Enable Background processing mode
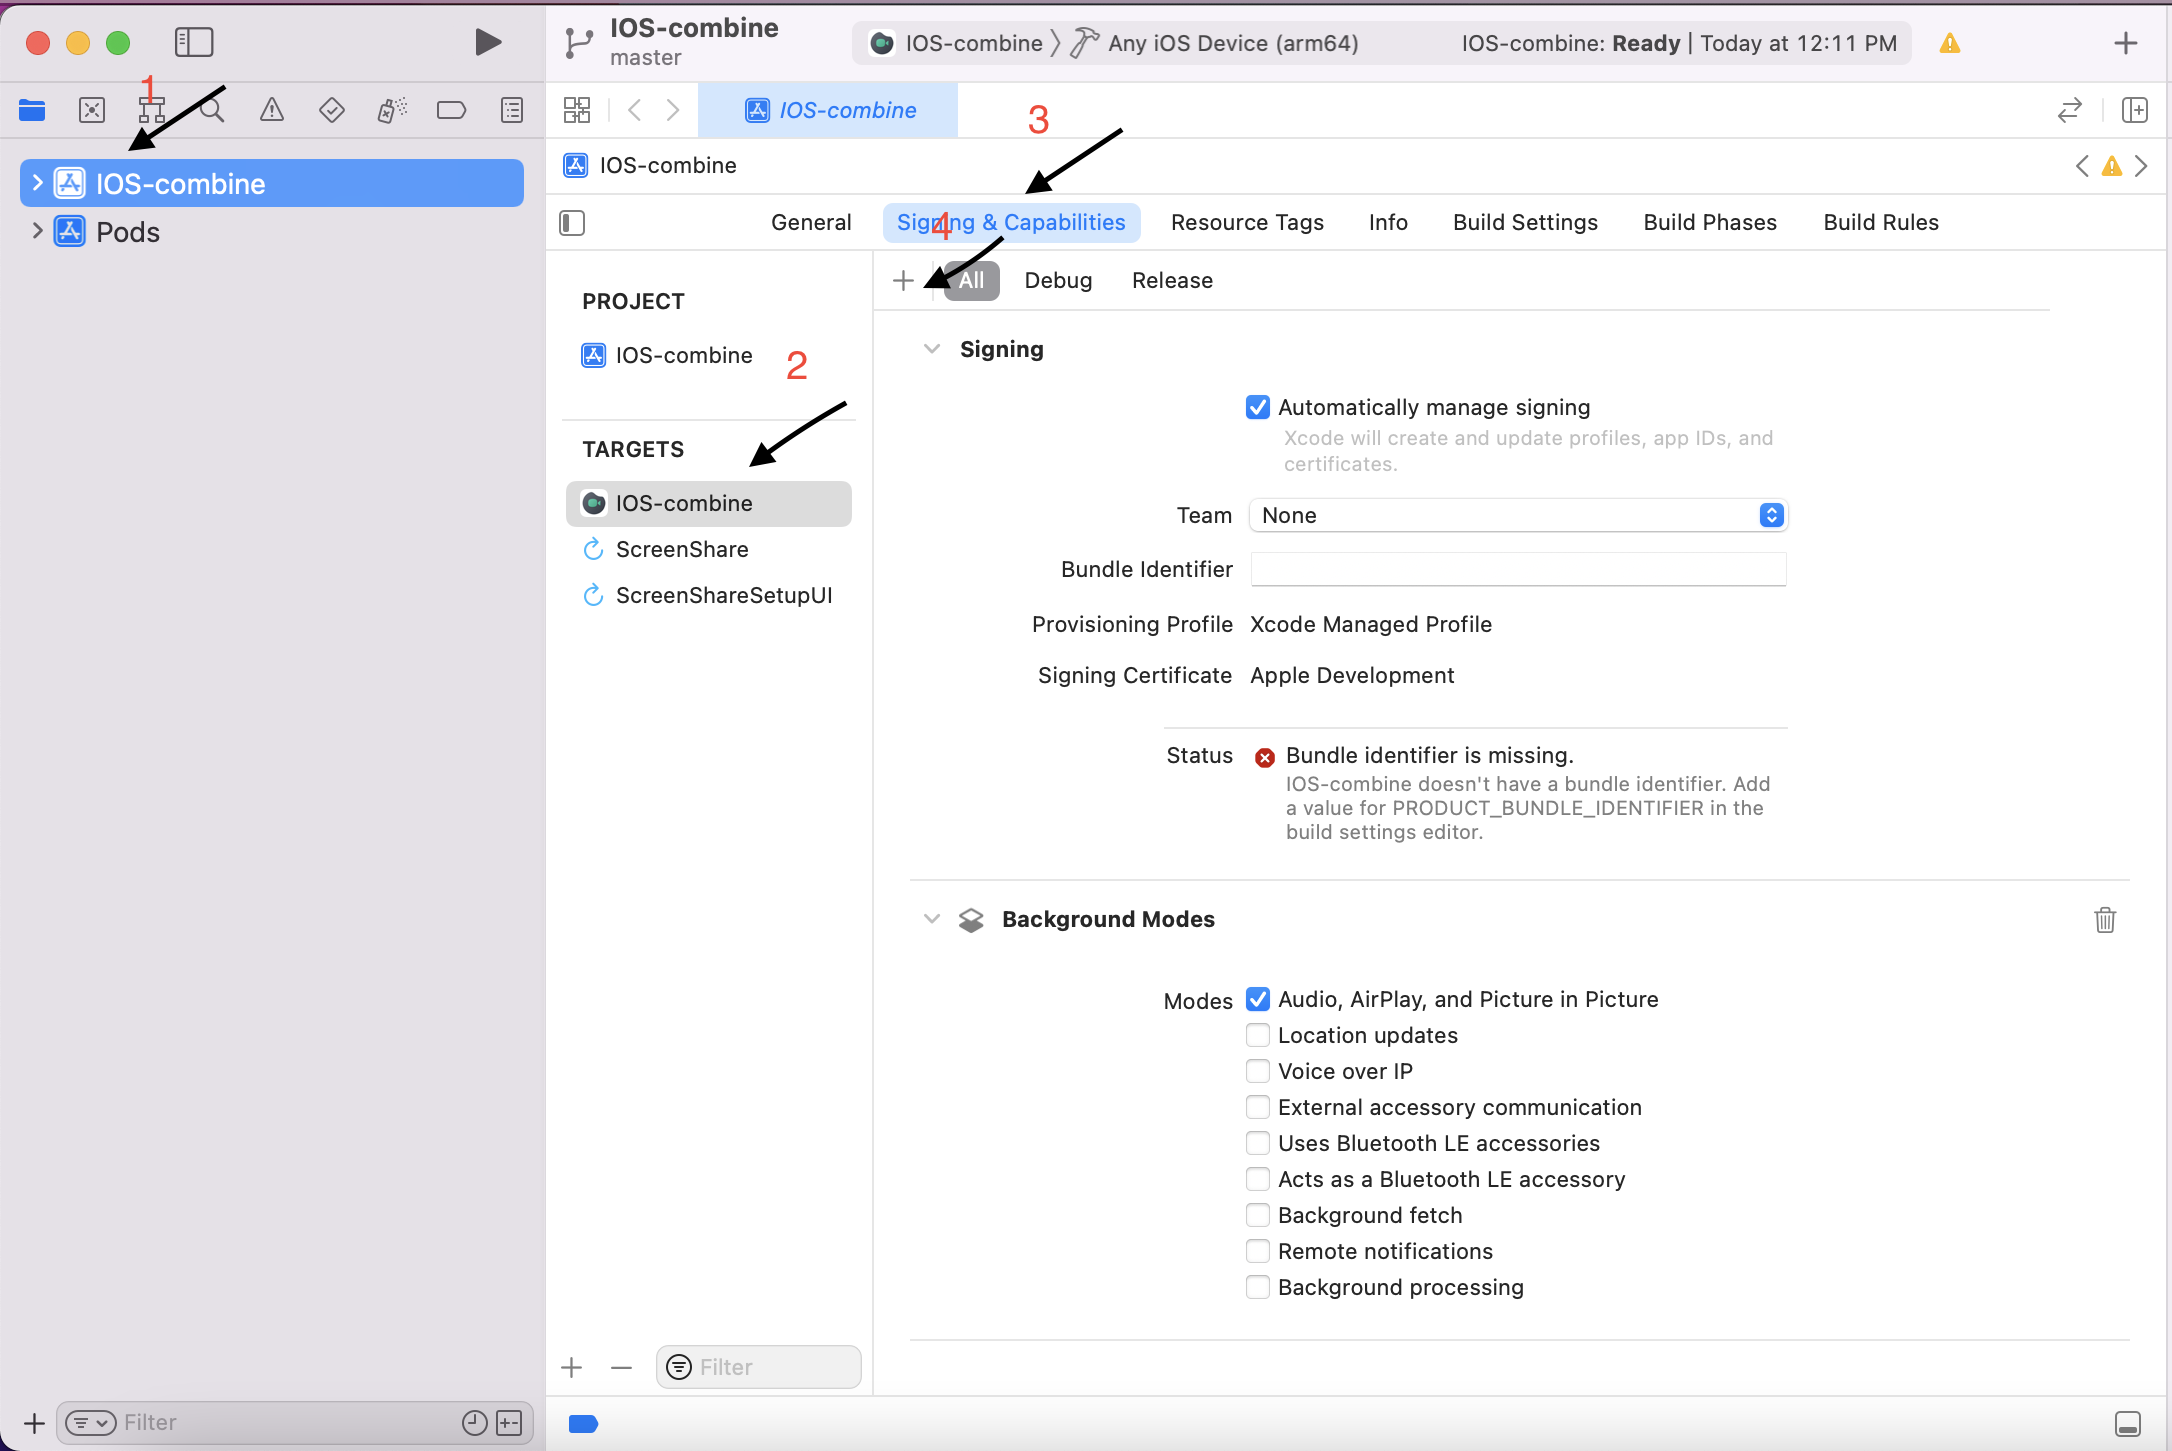2172x1451 pixels. point(1258,1287)
